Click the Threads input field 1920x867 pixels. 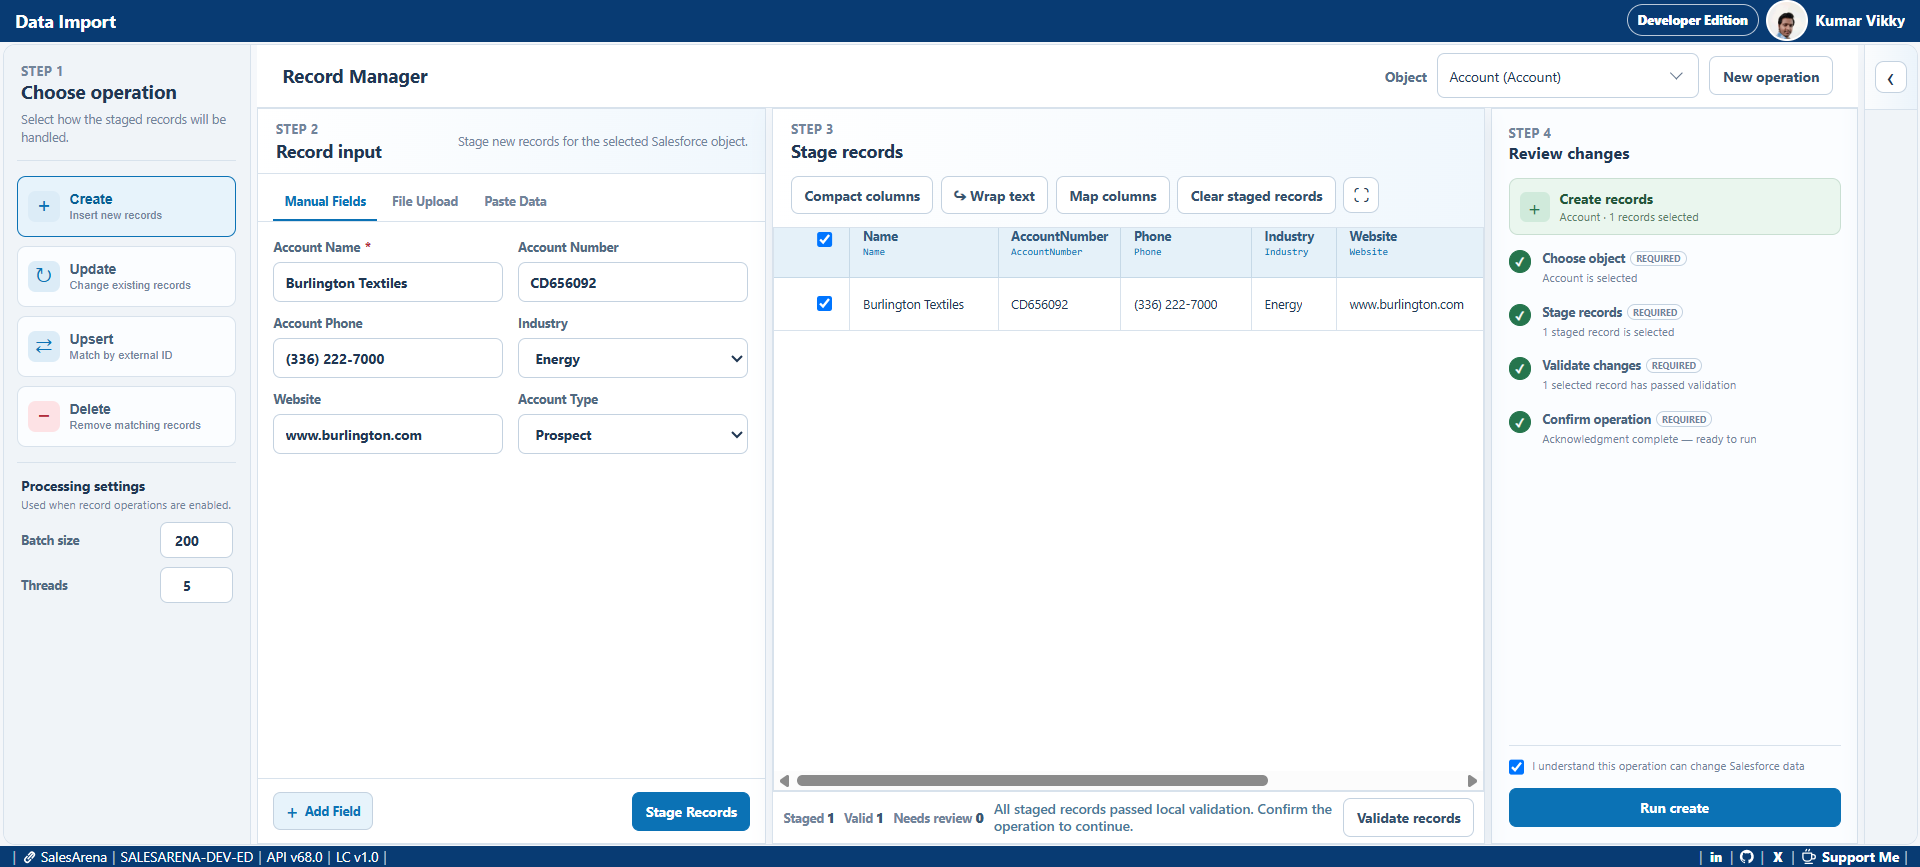196,585
